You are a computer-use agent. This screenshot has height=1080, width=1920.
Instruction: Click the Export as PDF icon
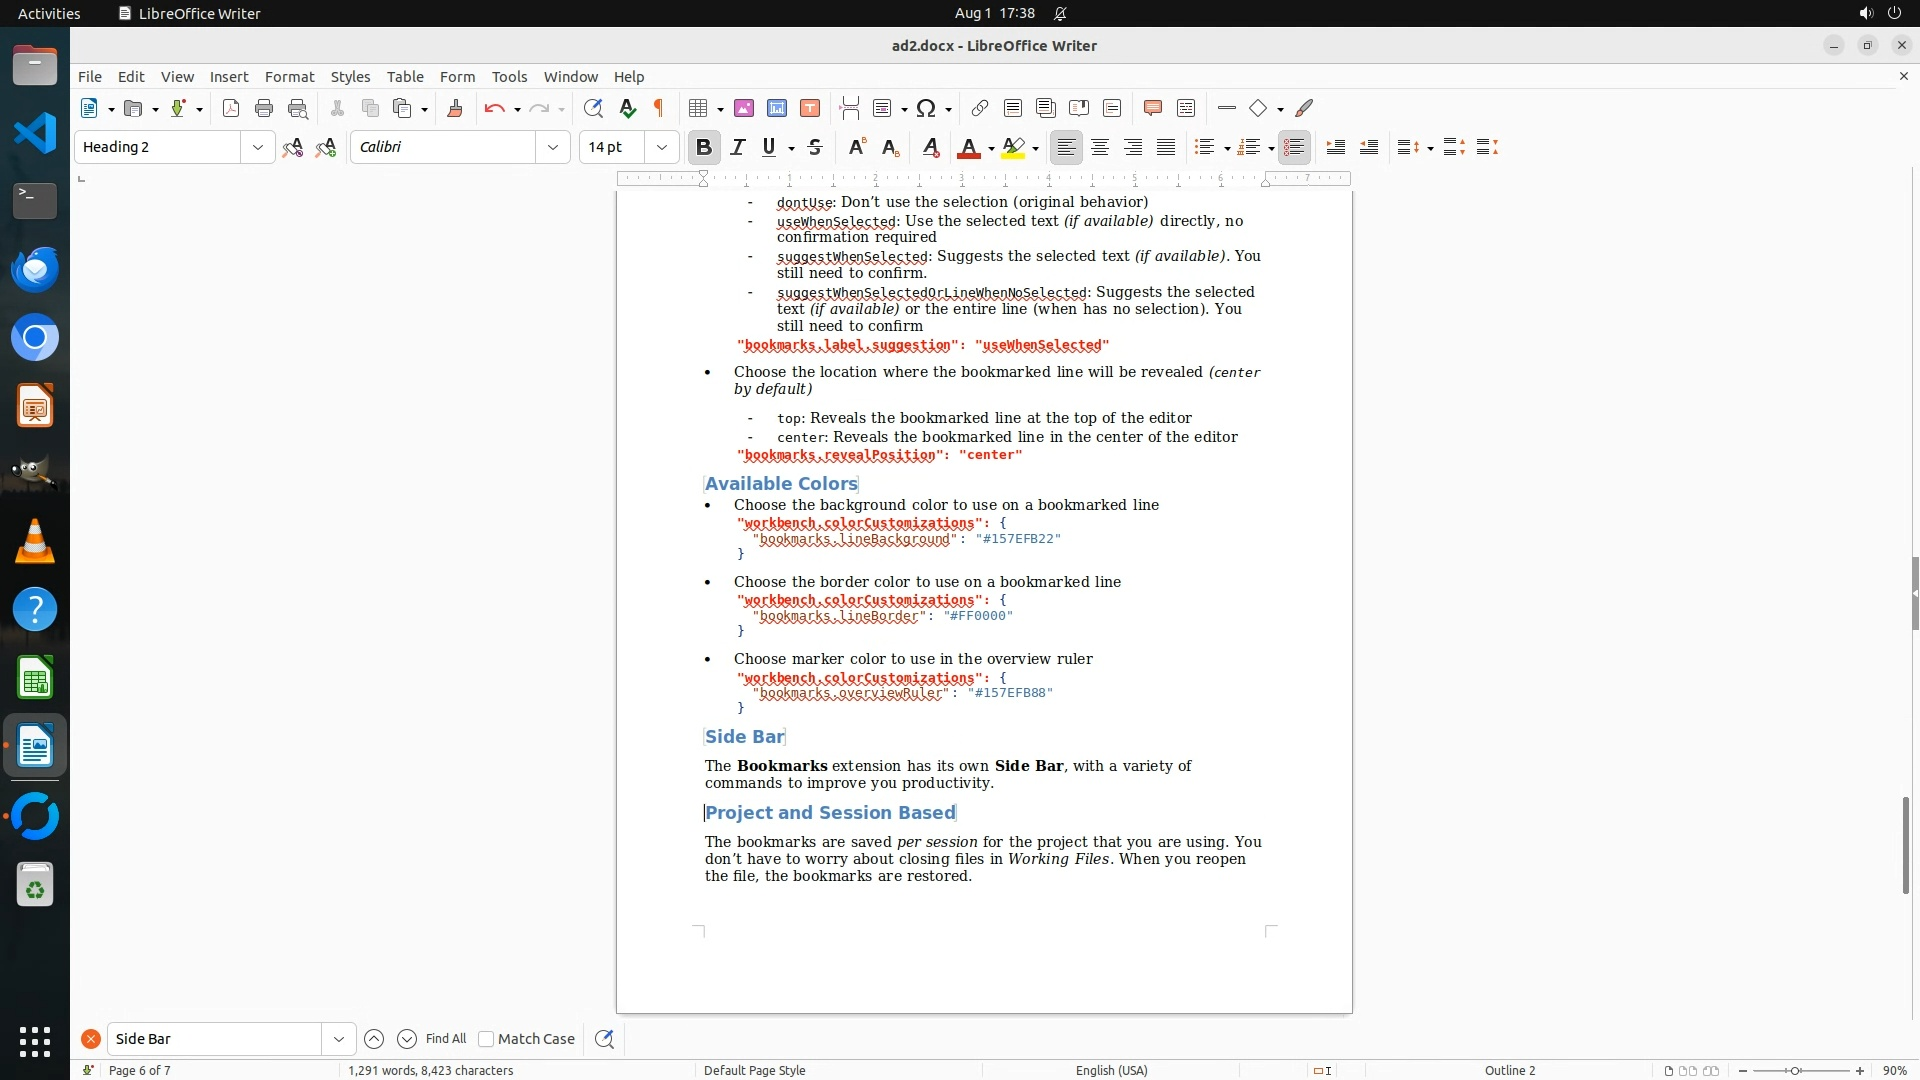(x=231, y=108)
